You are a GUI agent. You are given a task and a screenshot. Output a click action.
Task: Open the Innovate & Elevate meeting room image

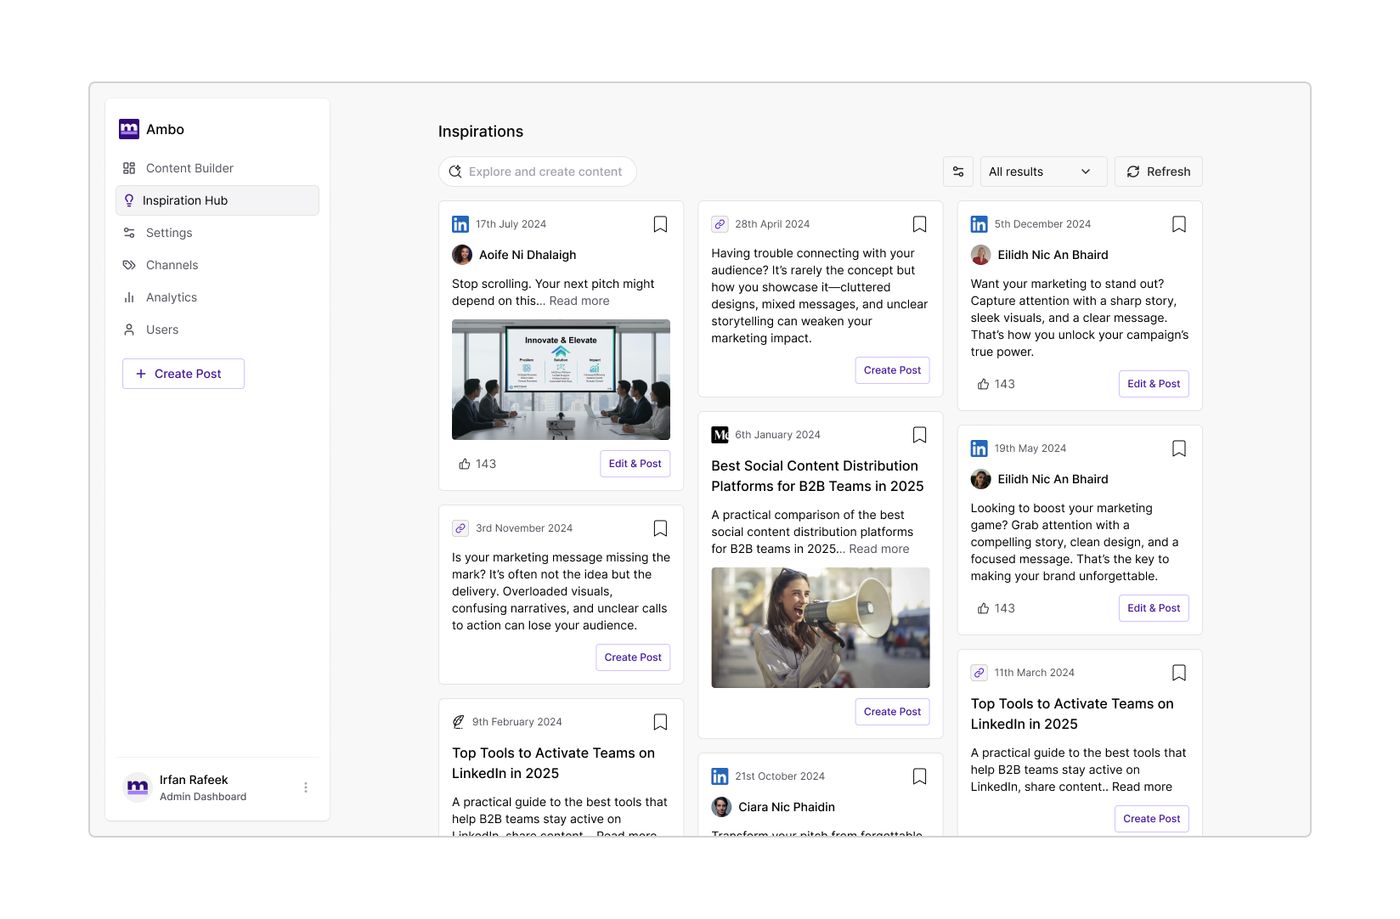(561, 380)
